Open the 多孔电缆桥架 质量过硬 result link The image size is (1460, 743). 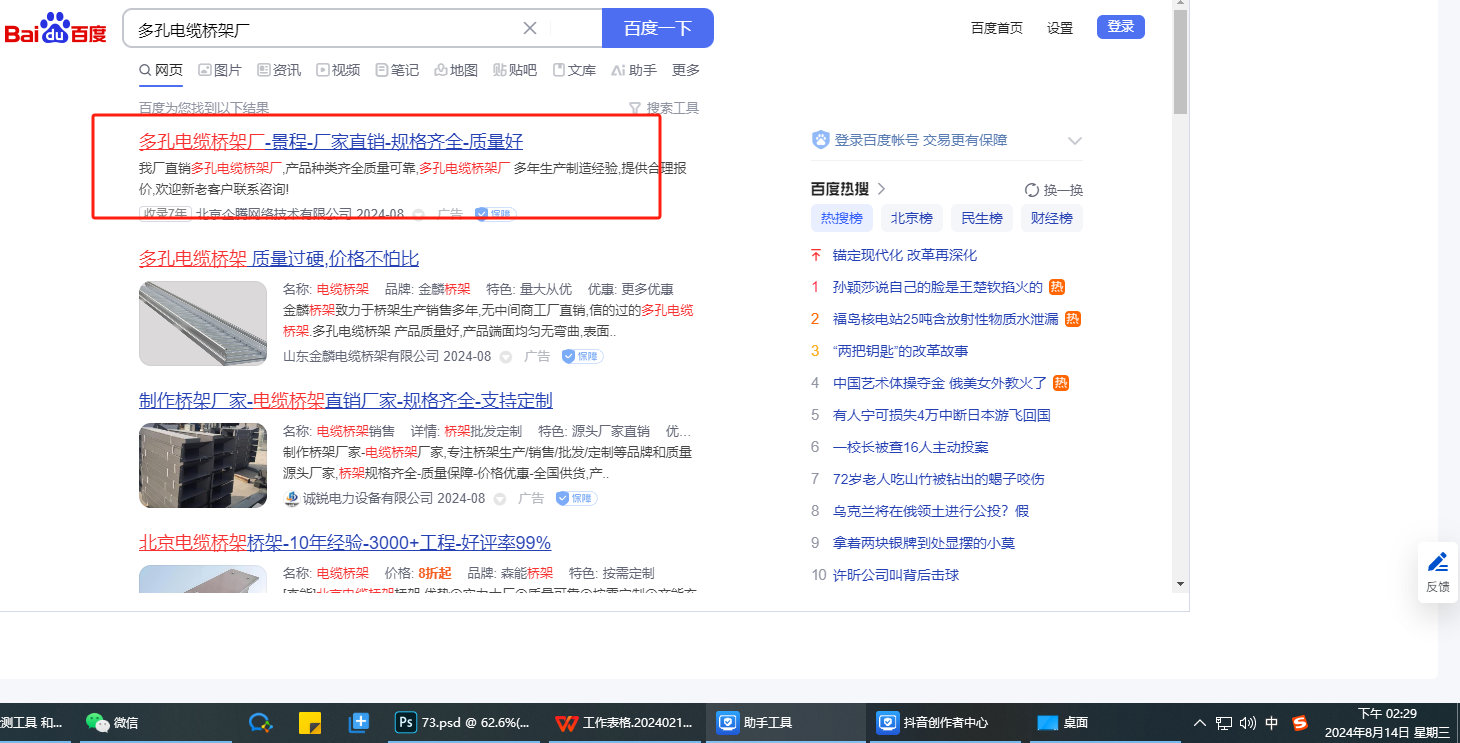pyautogui.click(x=278, y=259)
